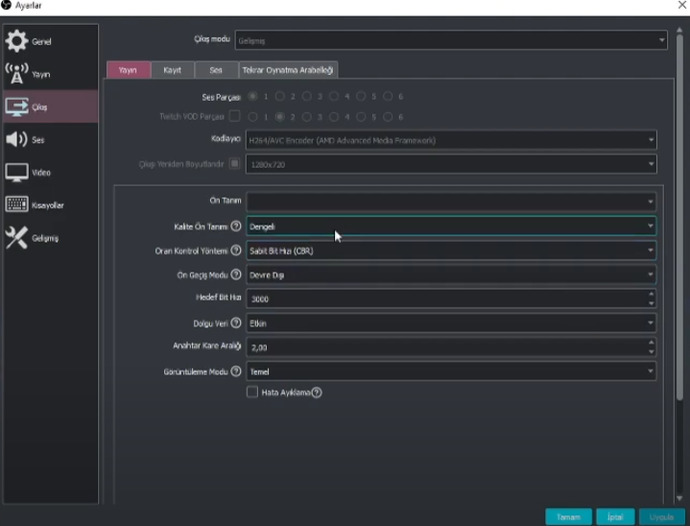Click the İptal button
Image resolution: width=690 pixels, height=526 pixels.
(615, 517)
